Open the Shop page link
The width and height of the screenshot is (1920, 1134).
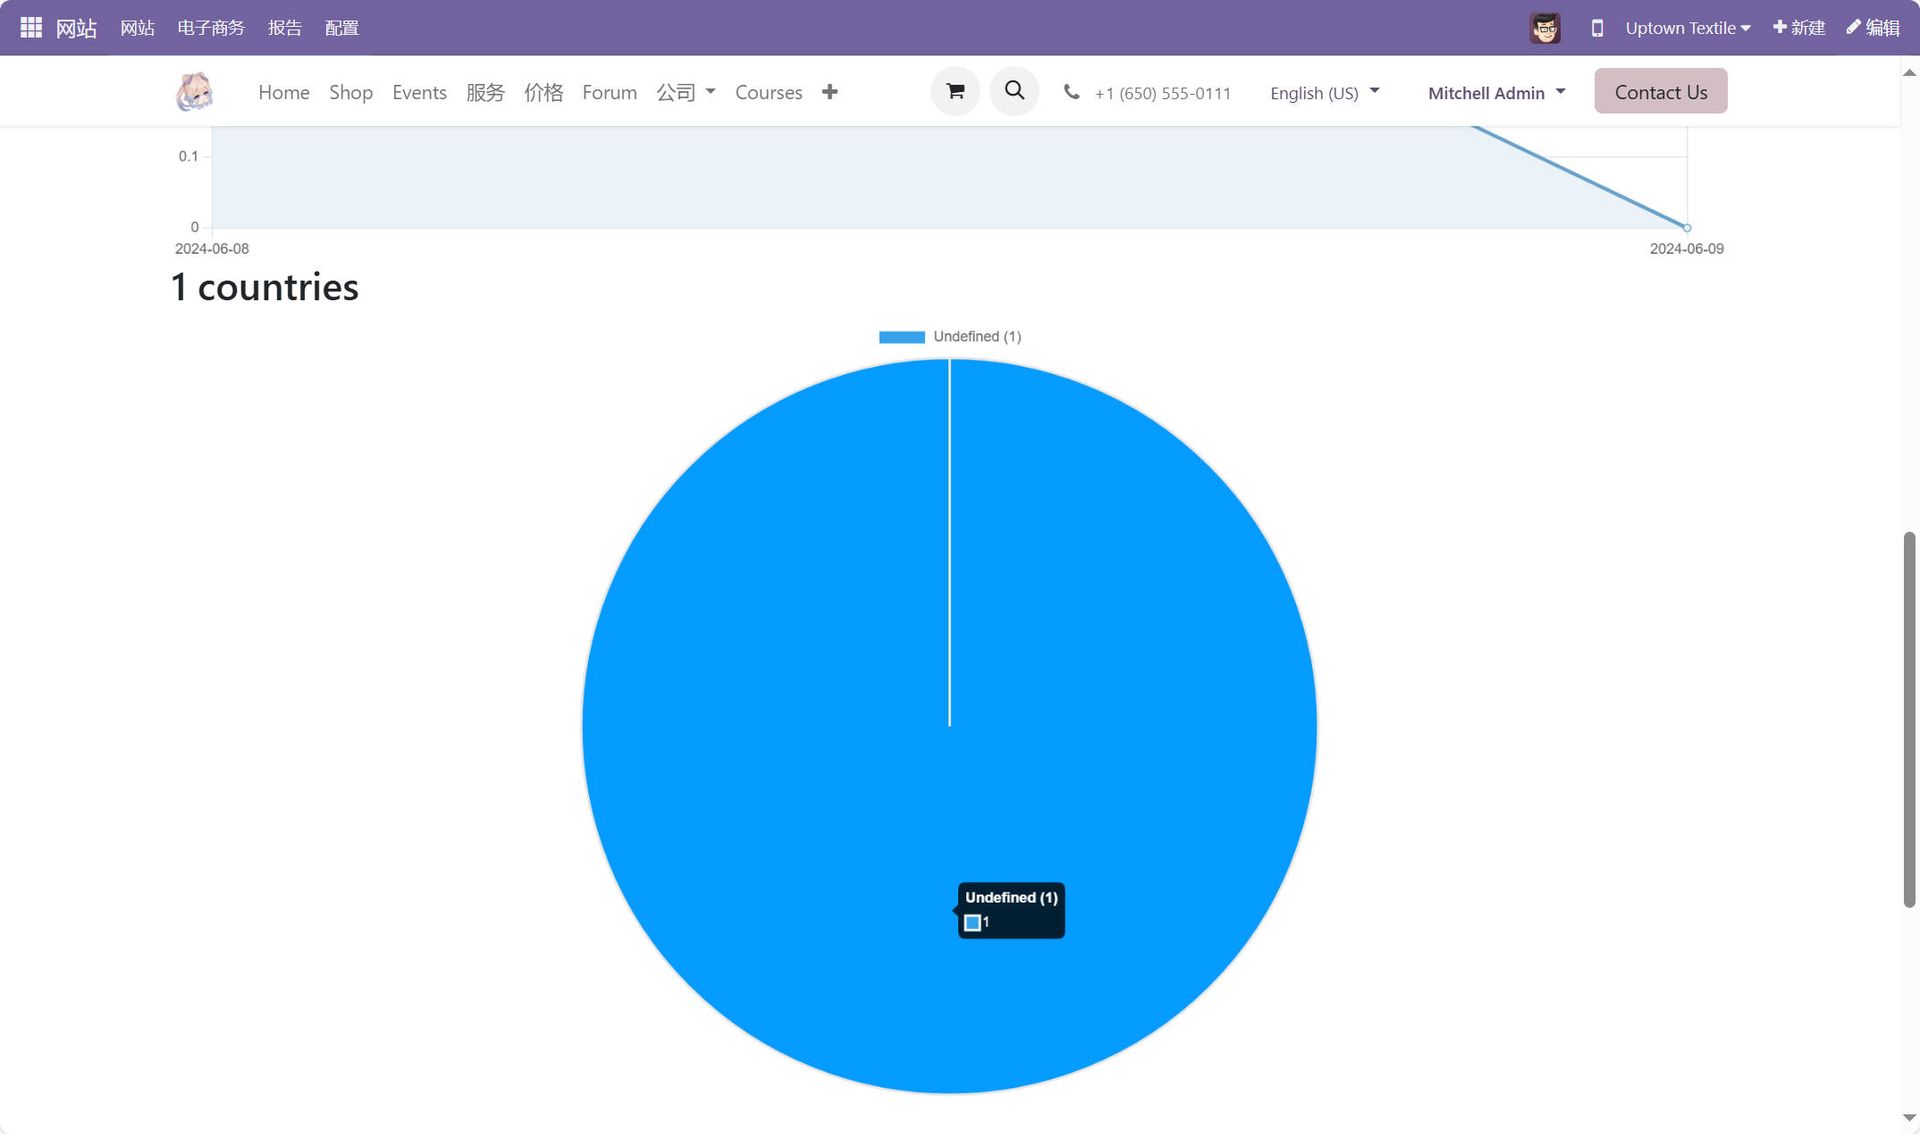351,92
